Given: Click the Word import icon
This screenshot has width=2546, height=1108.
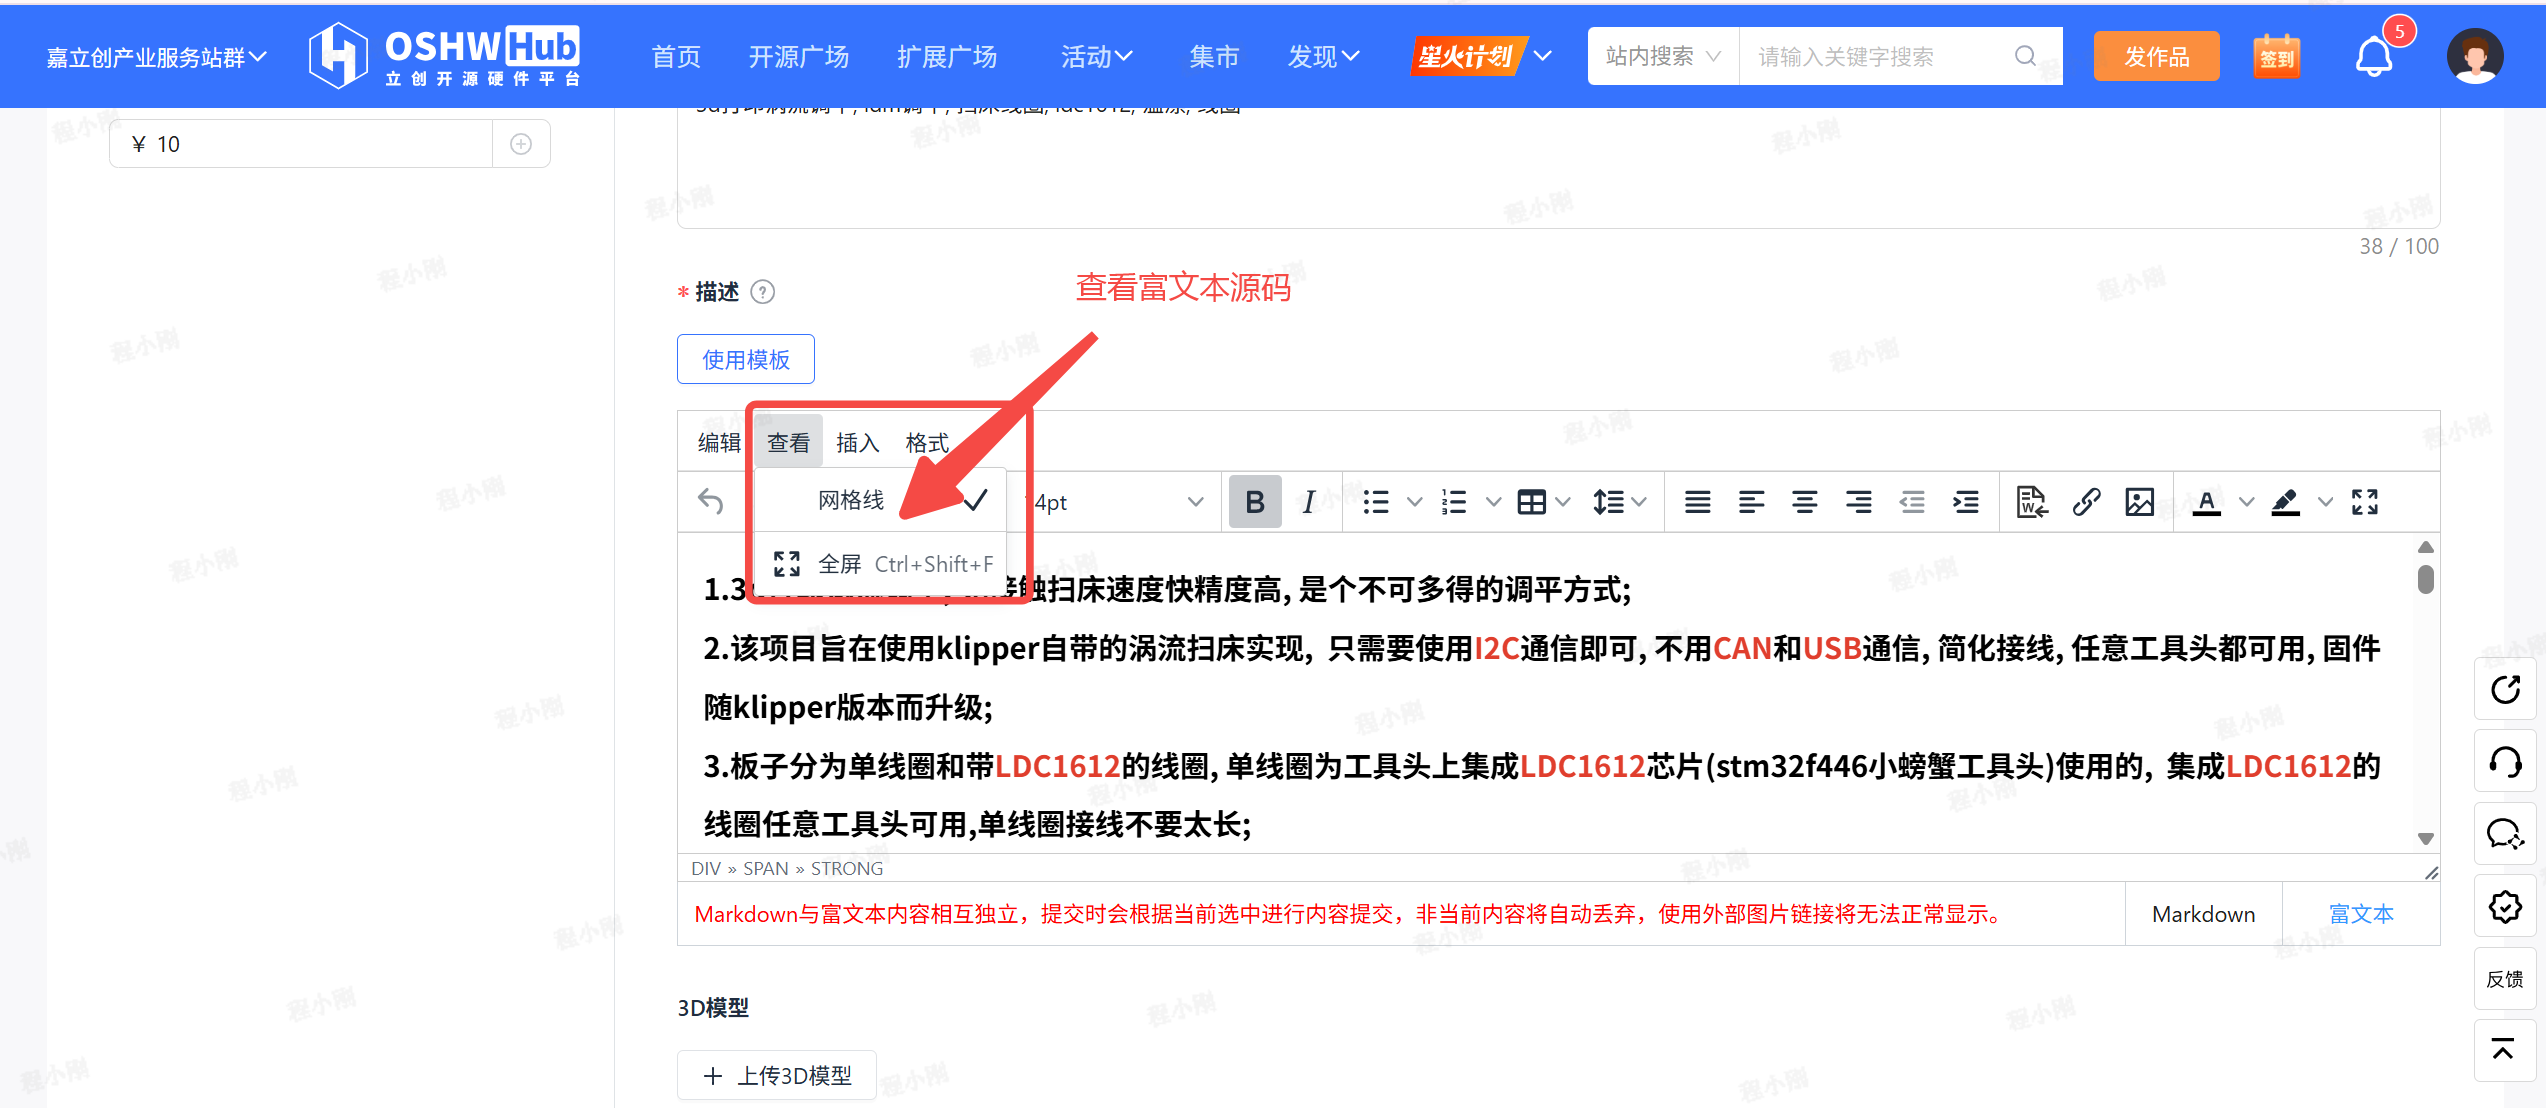Looking at the screenshot, I should (2031, 501).
